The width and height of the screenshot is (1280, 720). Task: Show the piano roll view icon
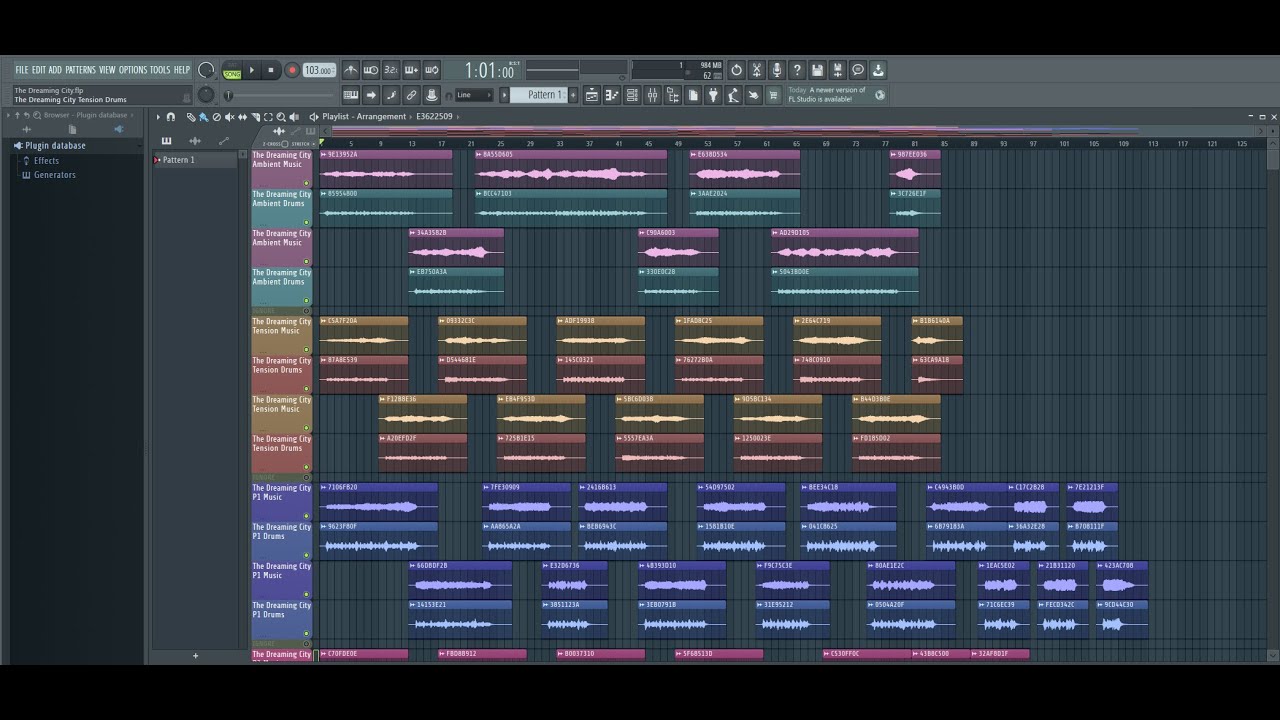pyautogui.click(x=612, y=95)
